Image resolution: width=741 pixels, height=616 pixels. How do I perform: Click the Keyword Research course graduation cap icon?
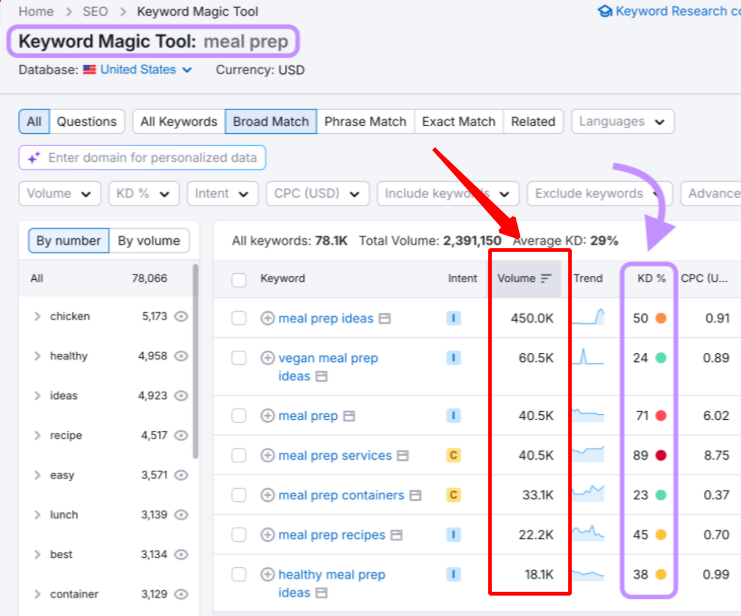605,11
